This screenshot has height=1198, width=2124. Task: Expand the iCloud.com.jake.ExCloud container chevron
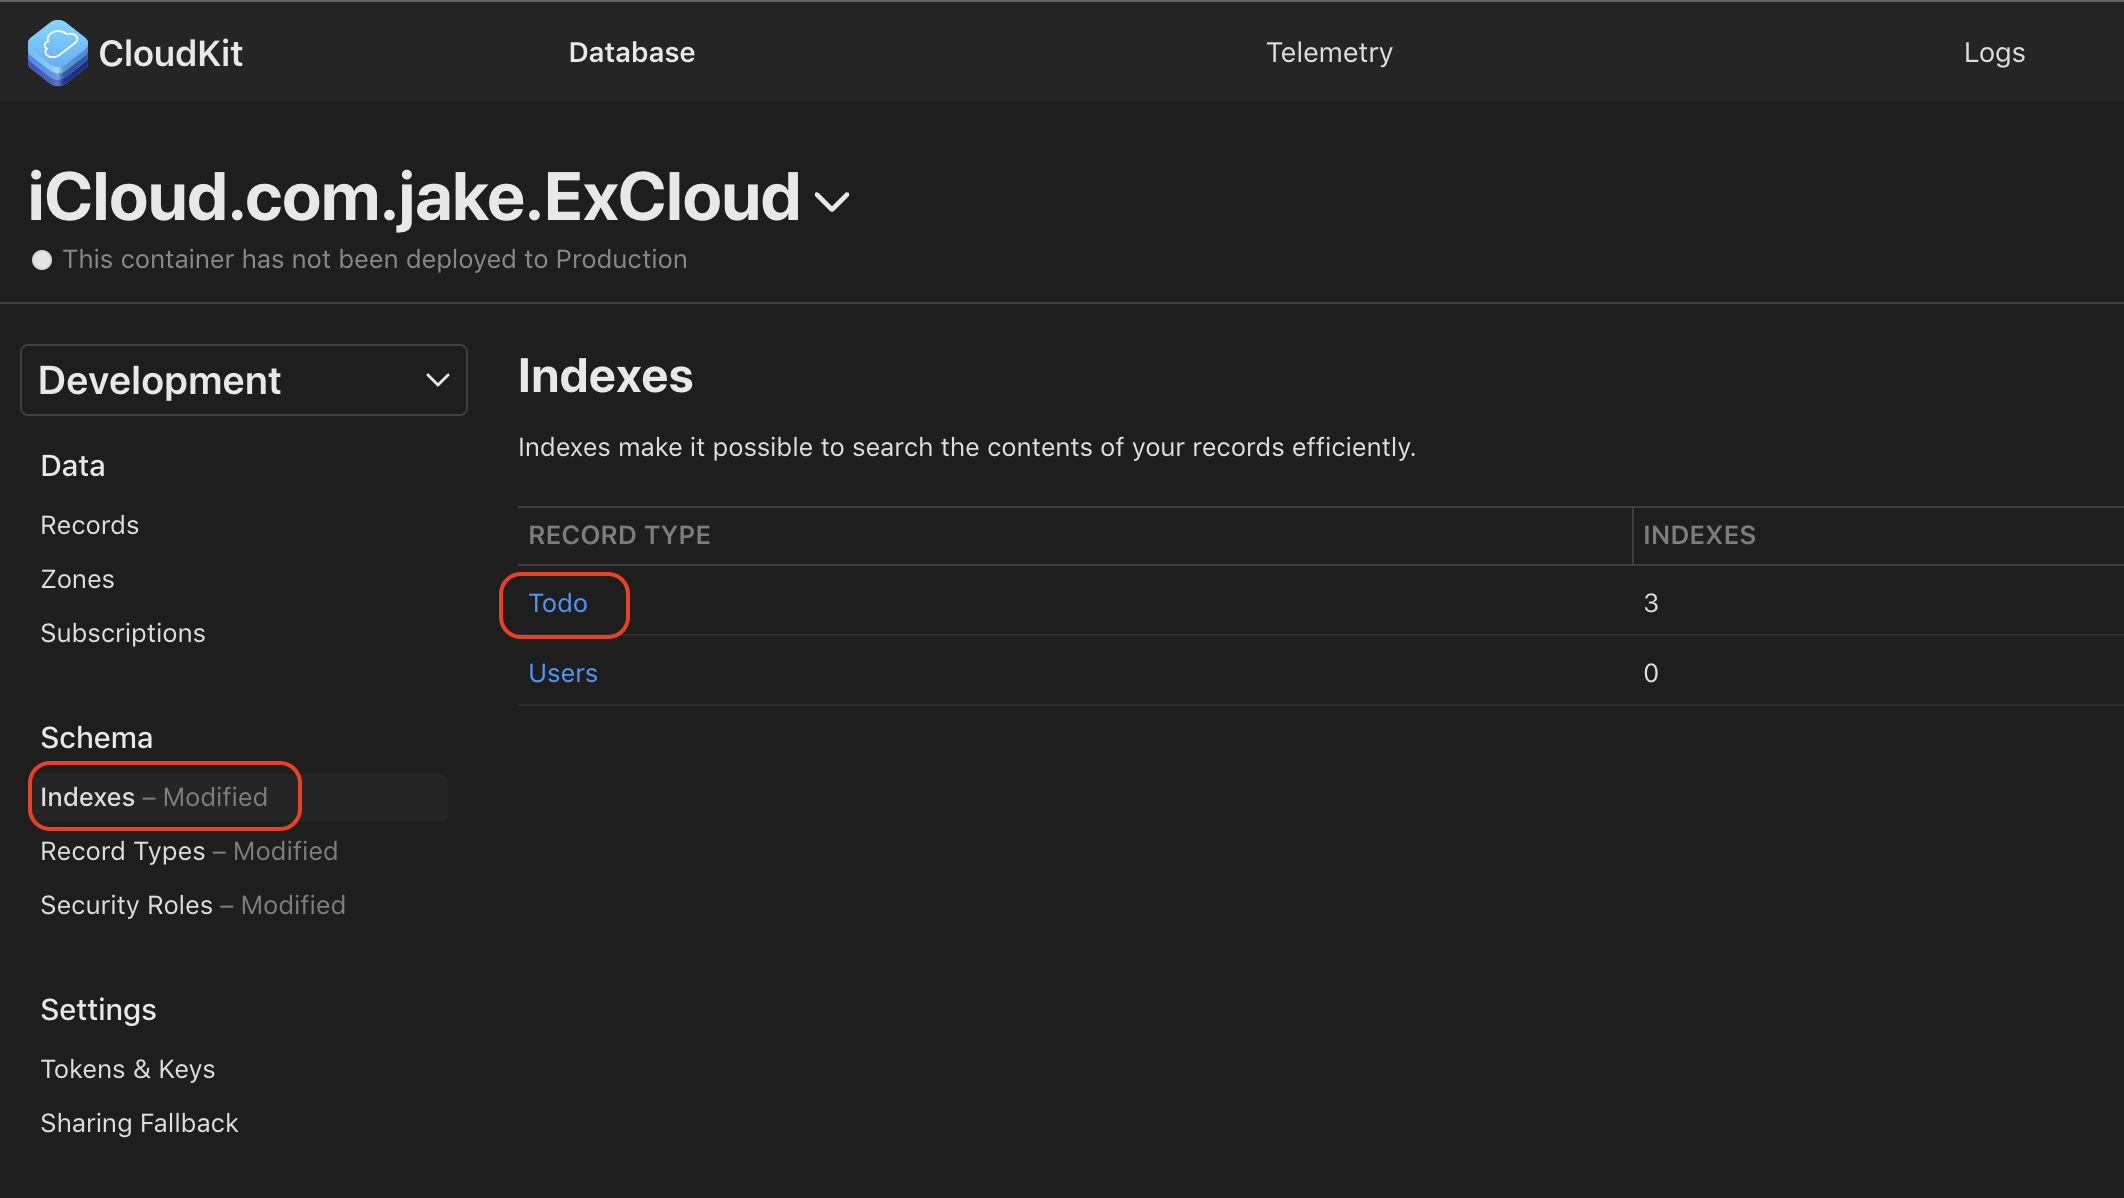pos(832,202)
